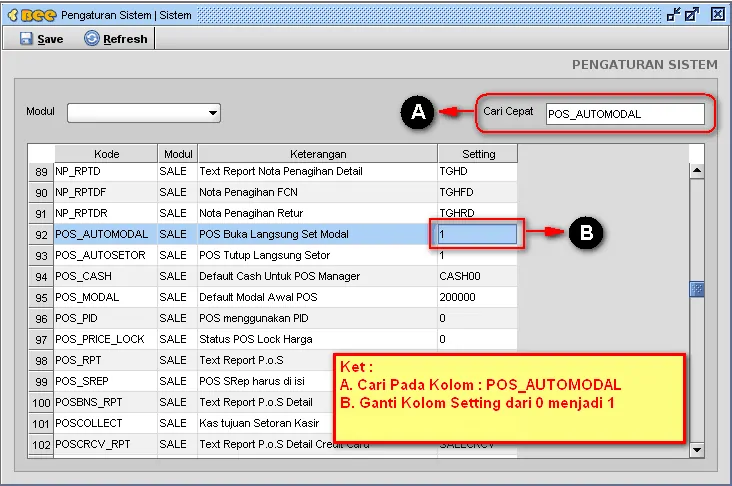
Task: Click row number 95 header
Action: coord(41,297)
